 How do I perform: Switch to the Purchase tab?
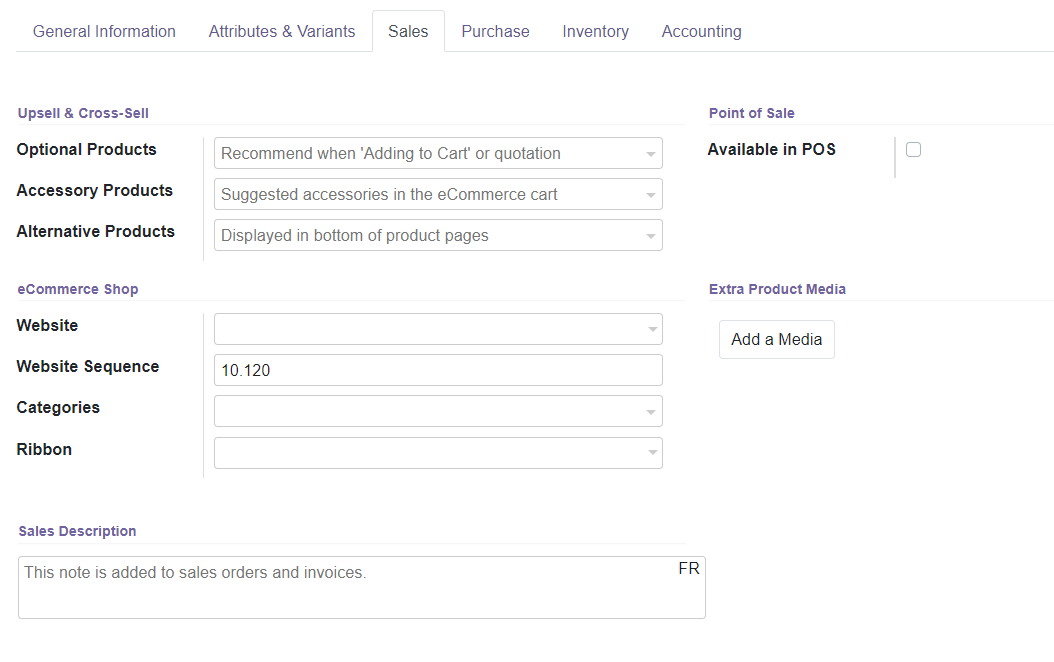coord(495,31)
